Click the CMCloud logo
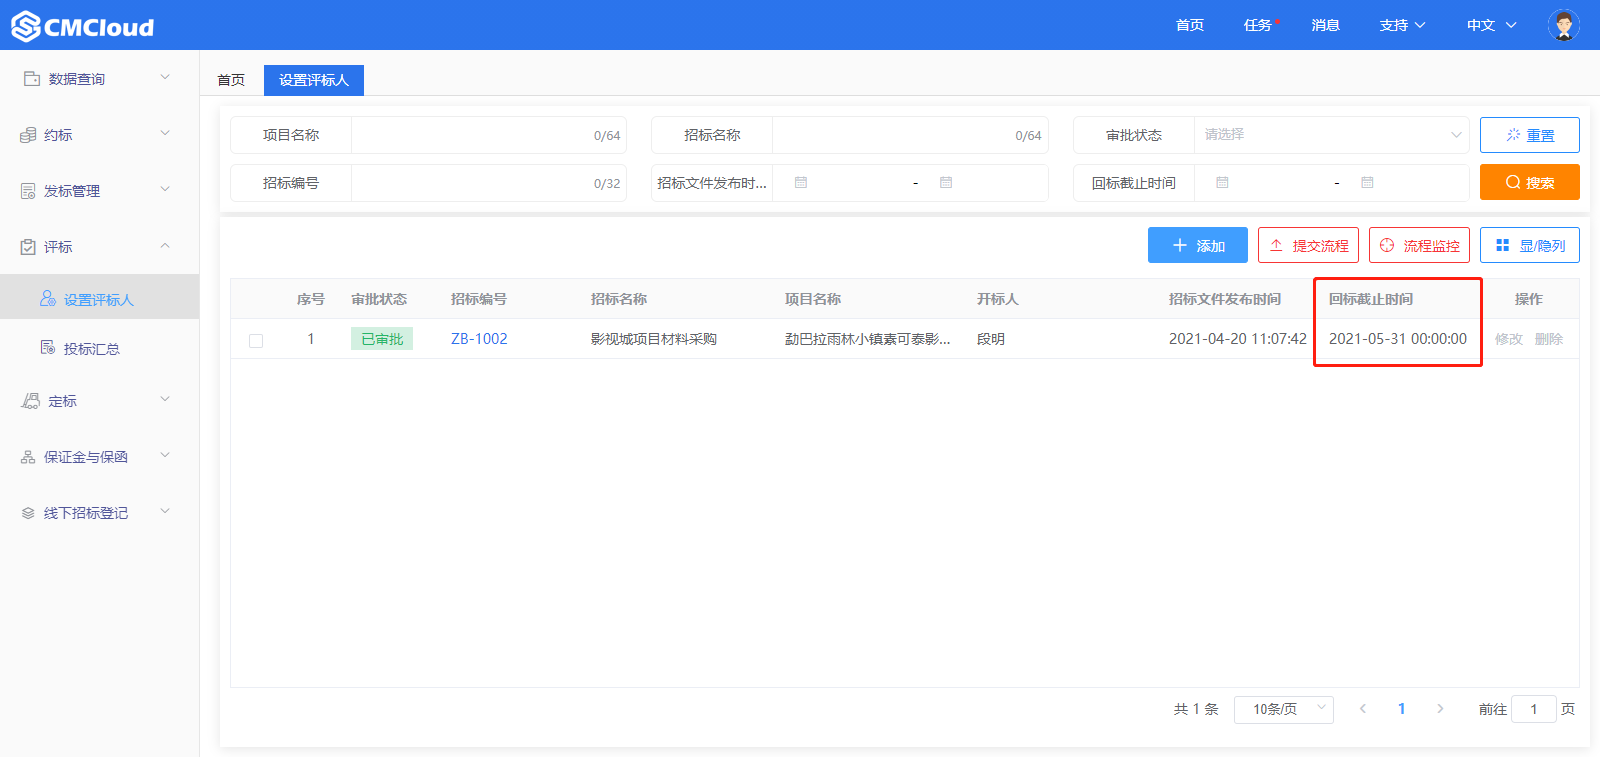 coord(83,26)
